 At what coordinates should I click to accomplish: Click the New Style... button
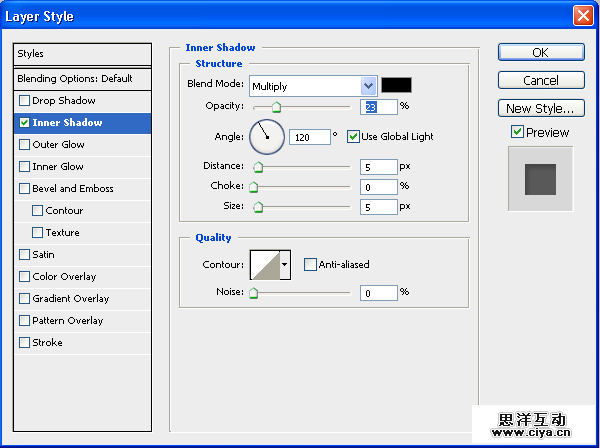[540, 108]
